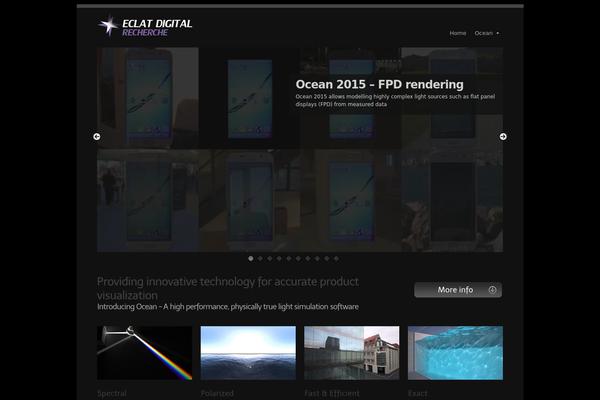Click the slide description about flat panel displays

(395, 100)
